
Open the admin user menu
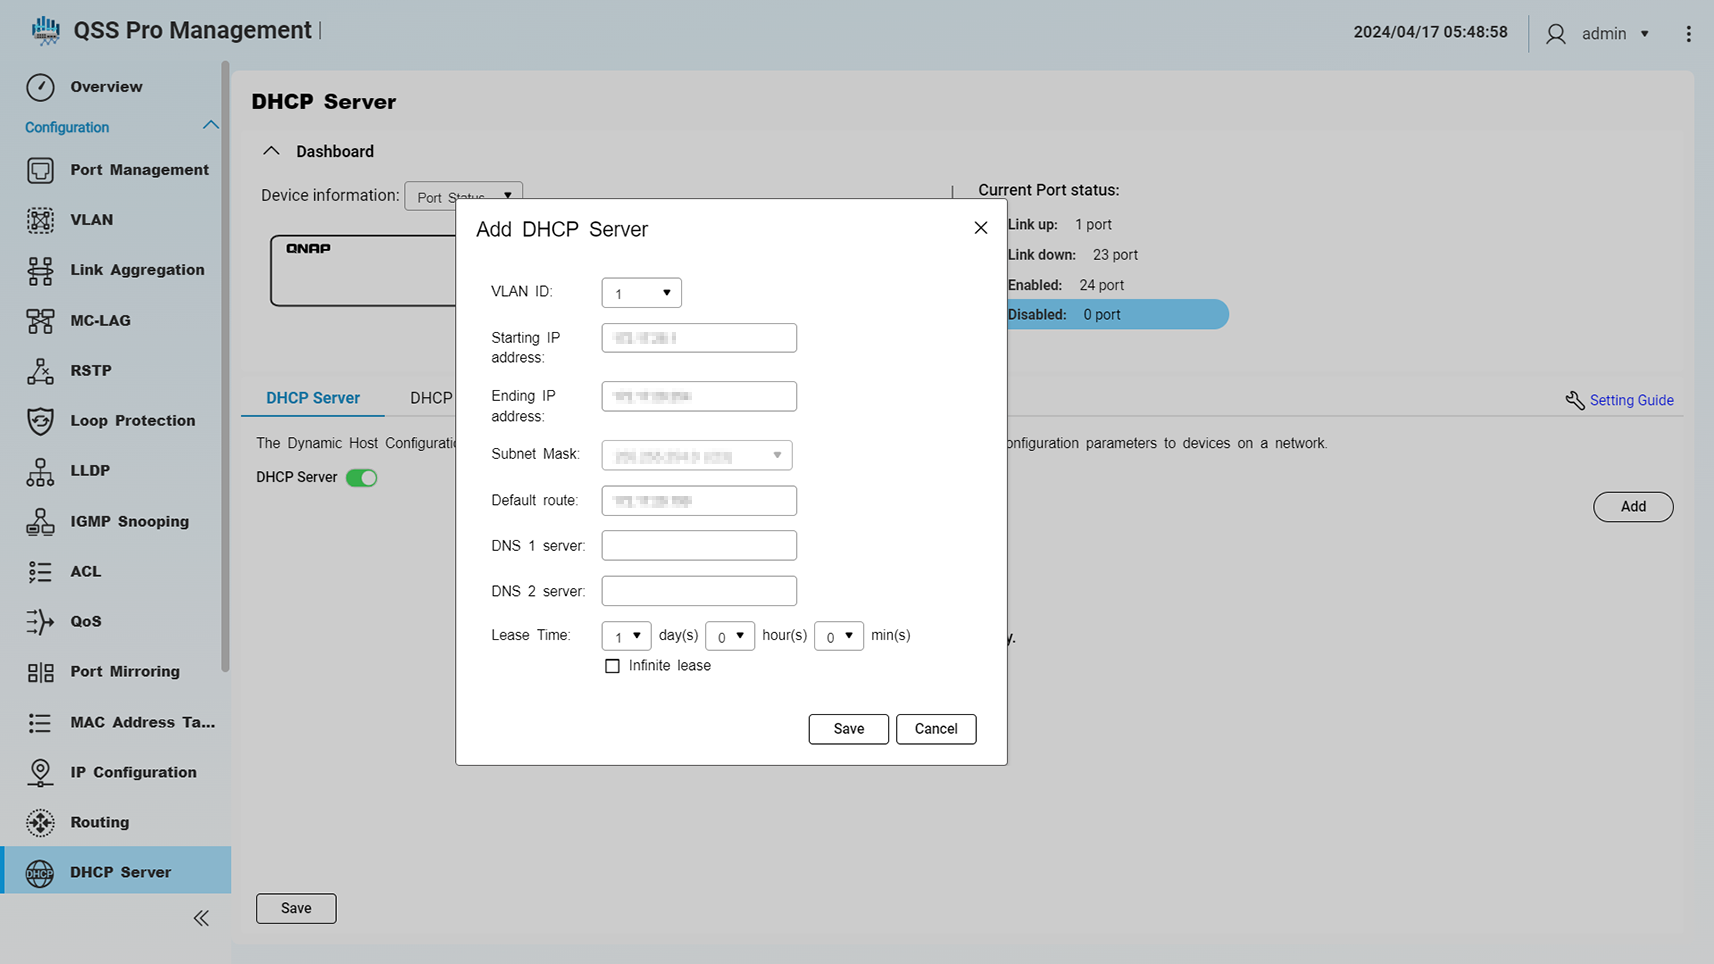1600,34
